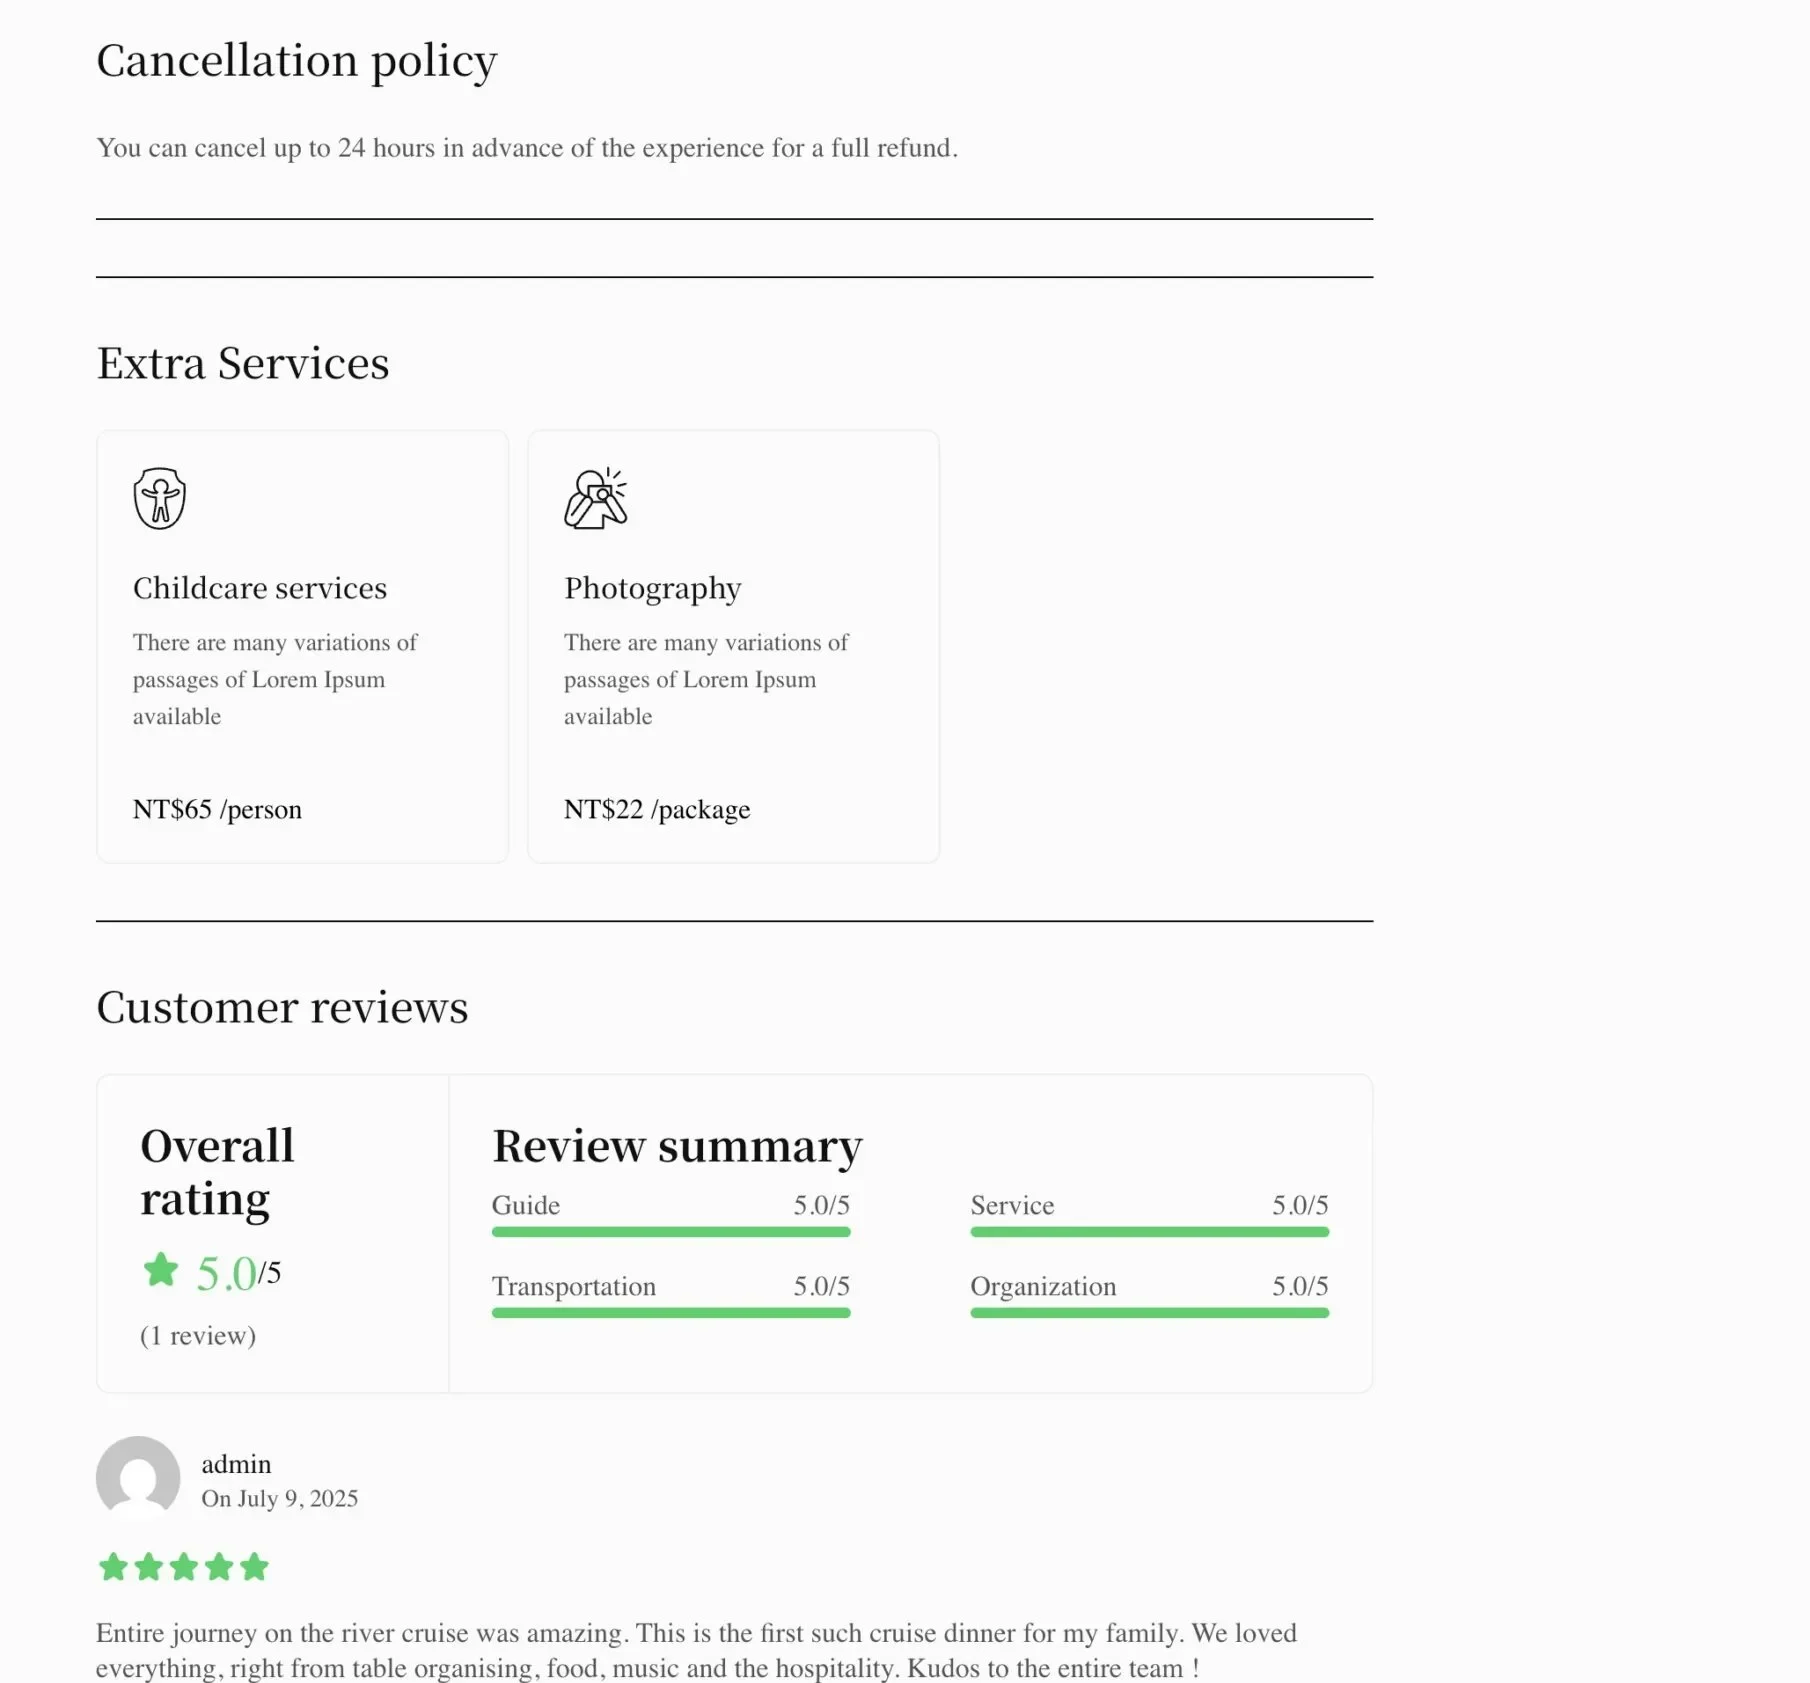This screenshot has height=1683, width=1810.
Task: Click the Extra Services heading
Action: pos(243,363)
